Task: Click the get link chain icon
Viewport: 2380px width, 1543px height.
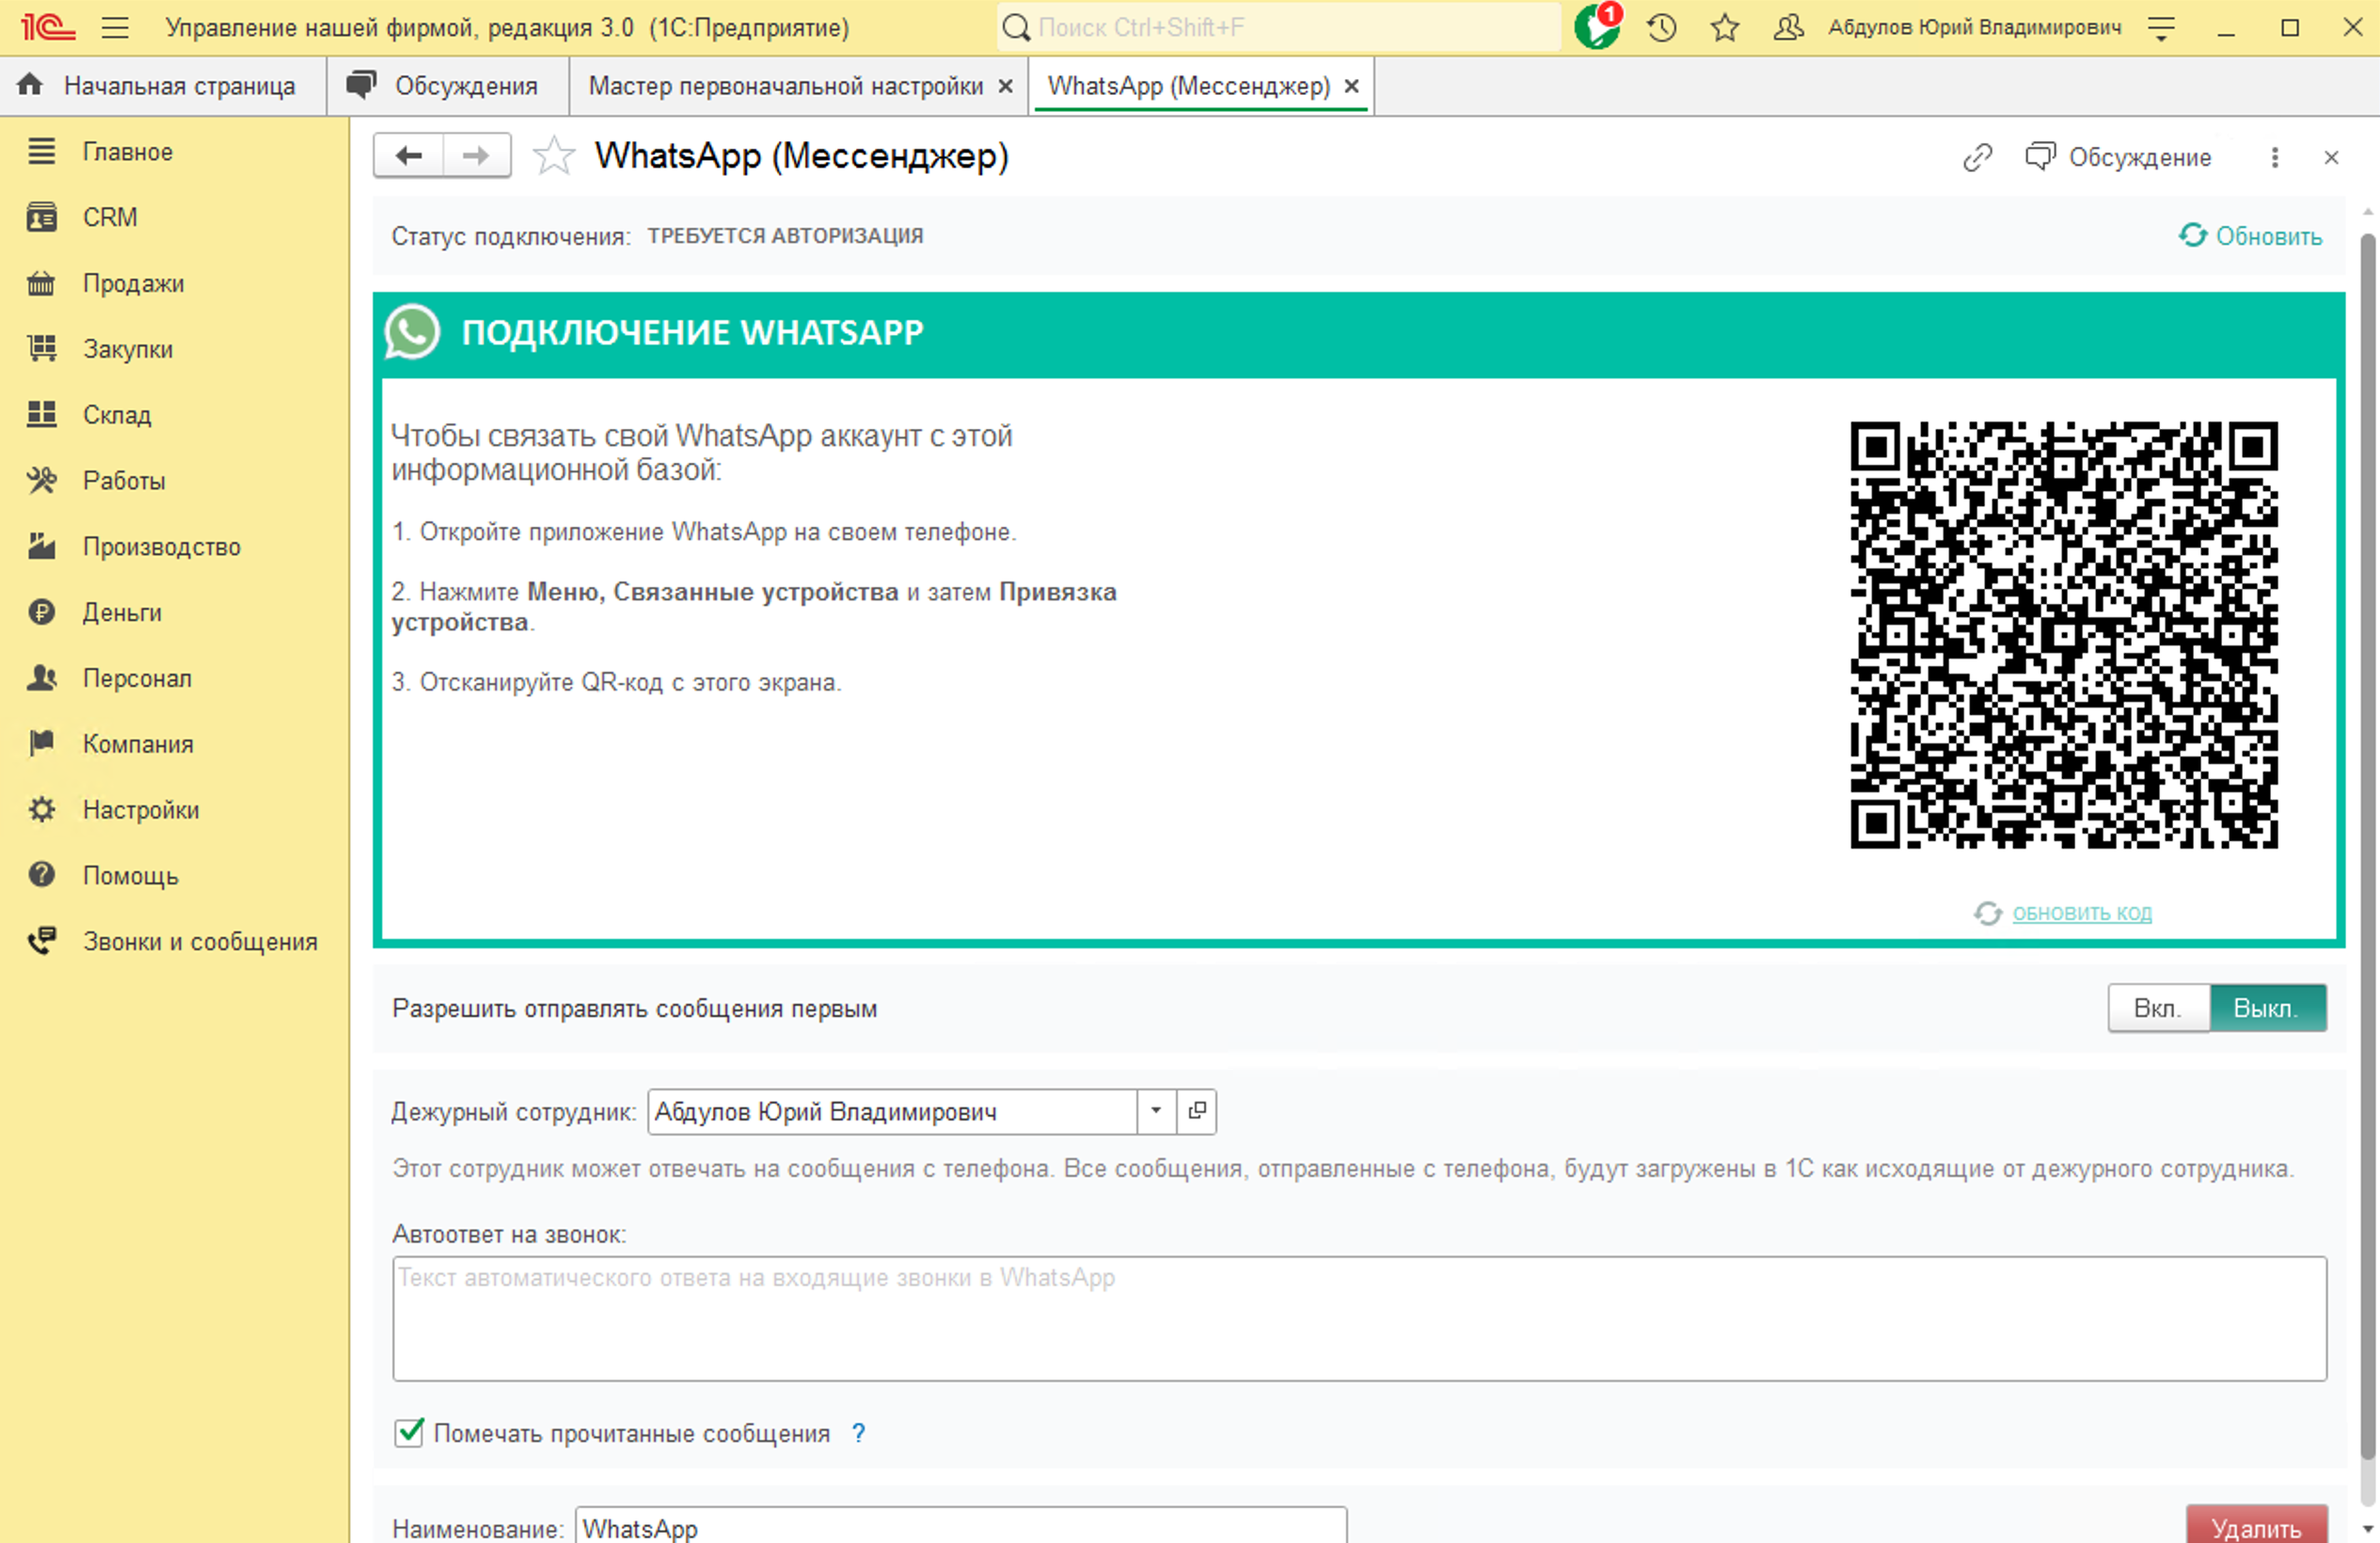Action: pyautogui.click(x=1977, y=157)
